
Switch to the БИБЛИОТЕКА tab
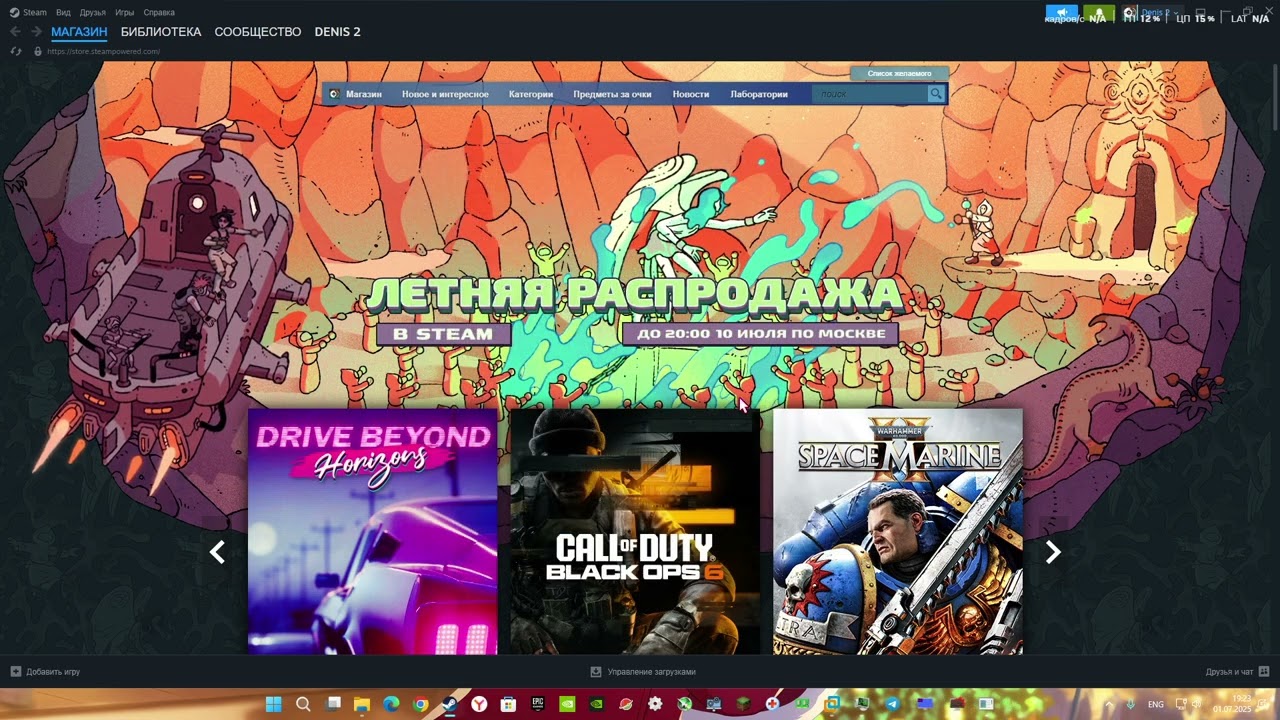click(x=161, y=32)
